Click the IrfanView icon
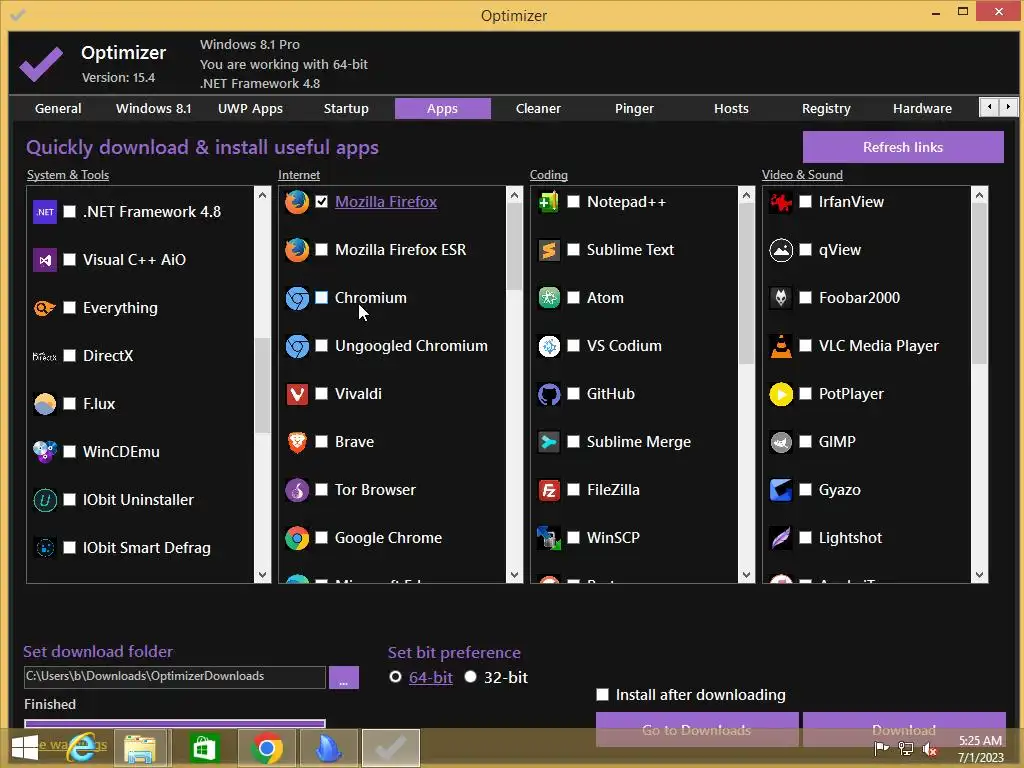This screenshot has width=1024, height=768. click(781, 202)
